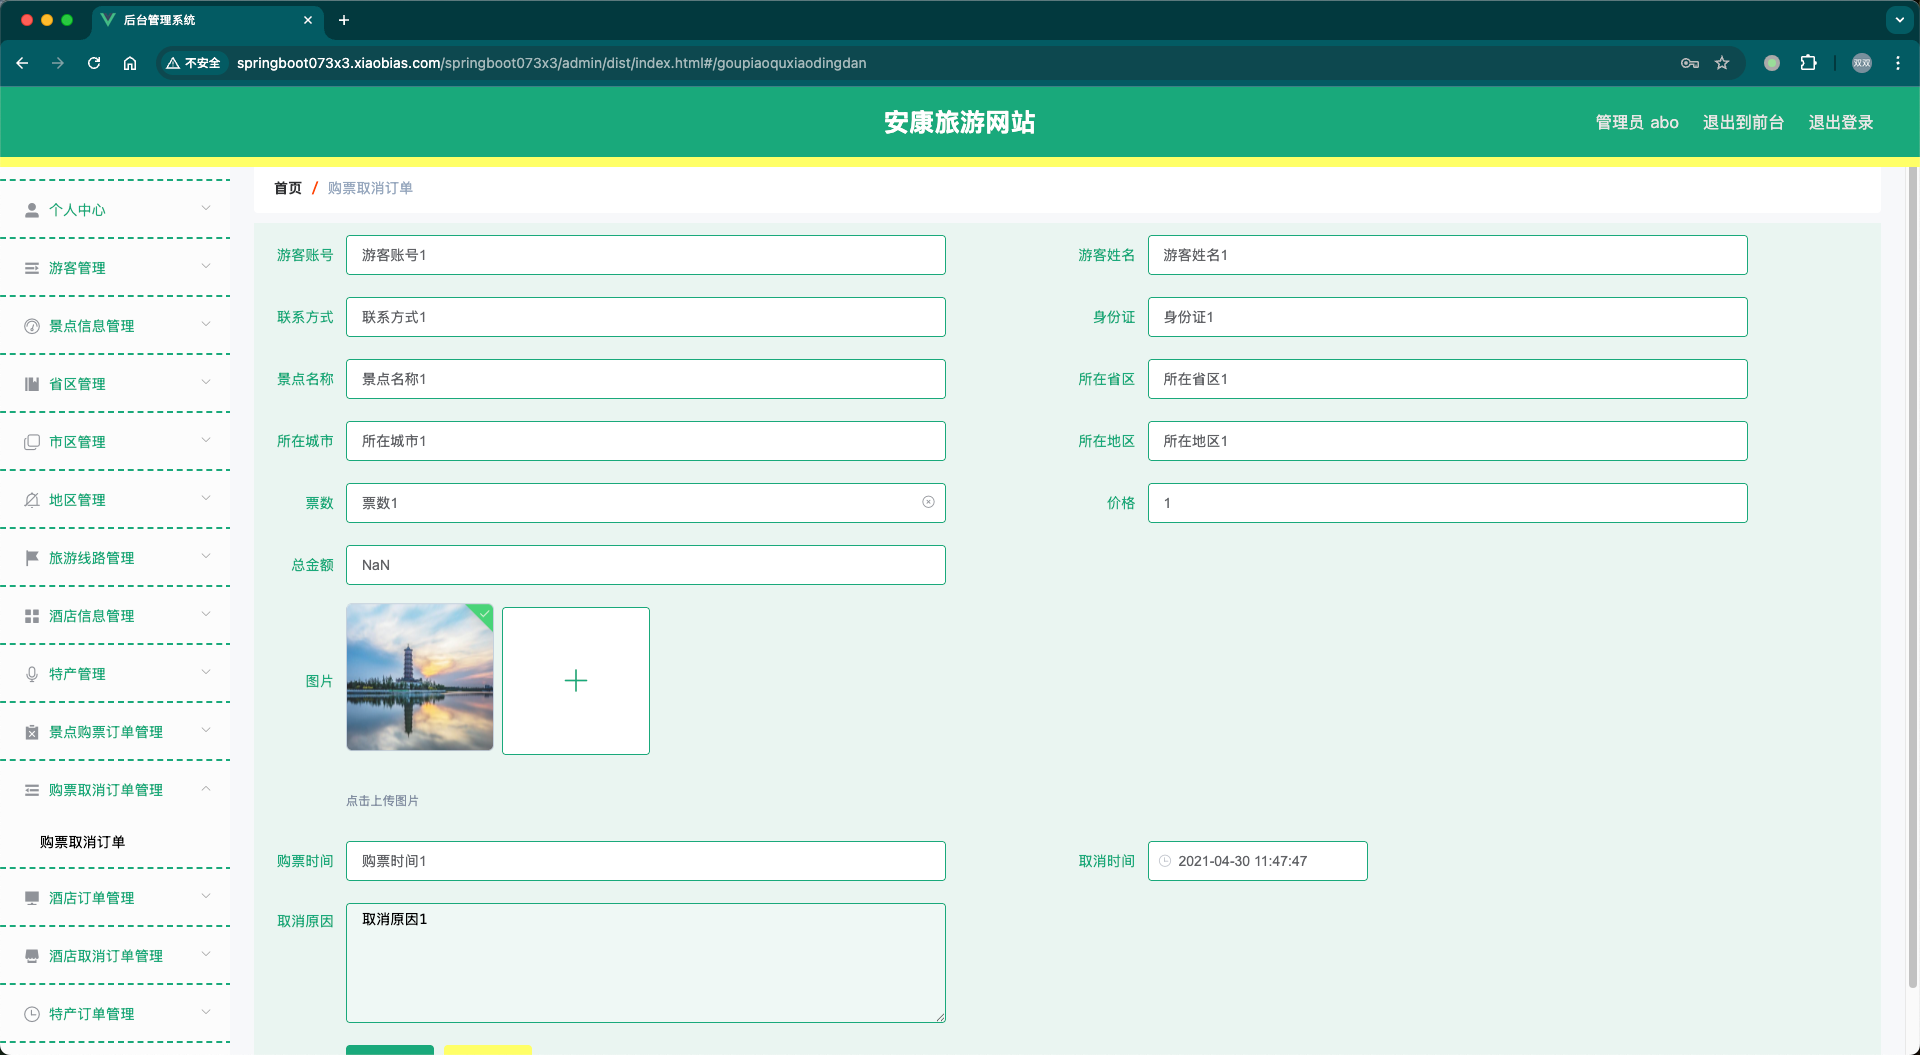Click the grid icon beside 酒店信息管理
The width and height of the screenshot is (1920, 1055).
coord(32,616)
